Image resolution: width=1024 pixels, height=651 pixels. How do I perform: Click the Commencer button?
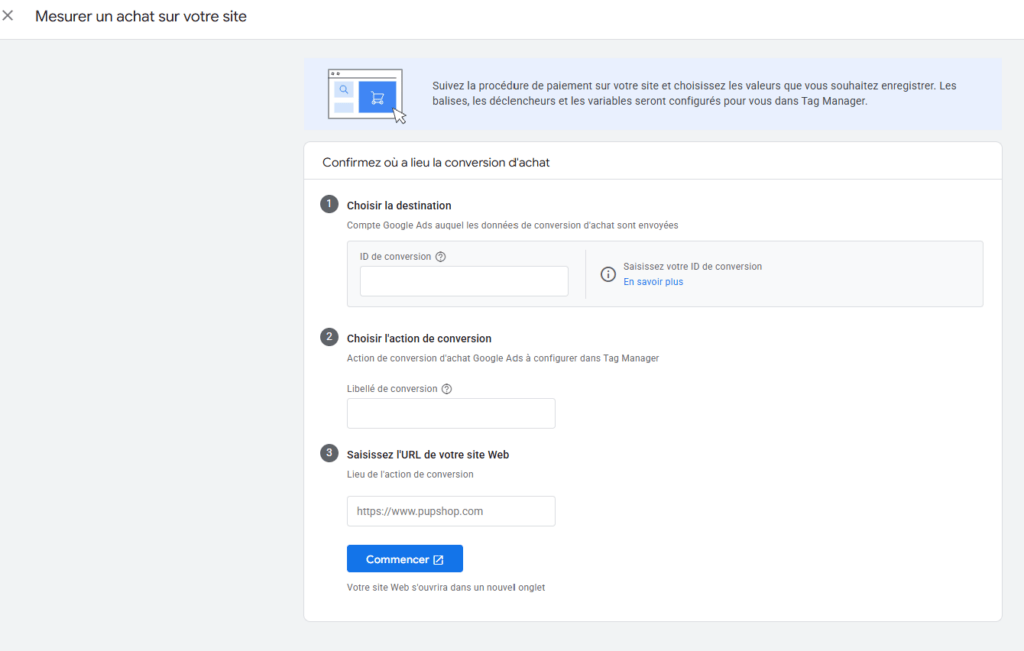(x=405, y=559)
